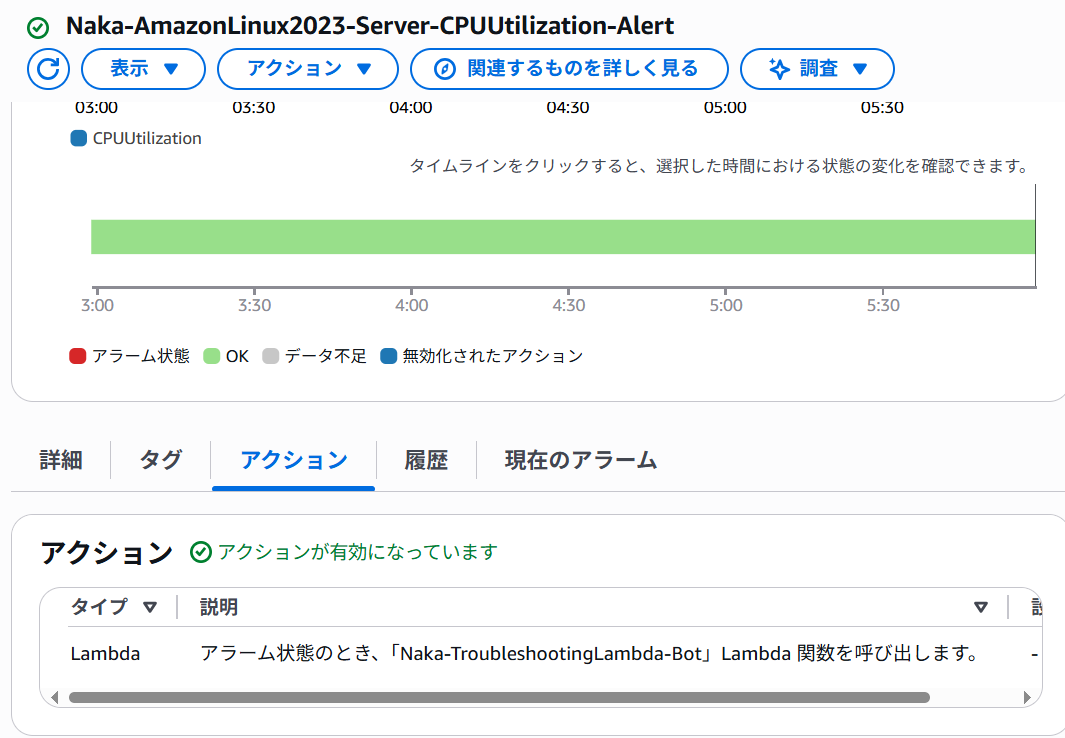Sort by 説明 column arrow
This screenshot has height=738, width=1065.
[981, 607]
